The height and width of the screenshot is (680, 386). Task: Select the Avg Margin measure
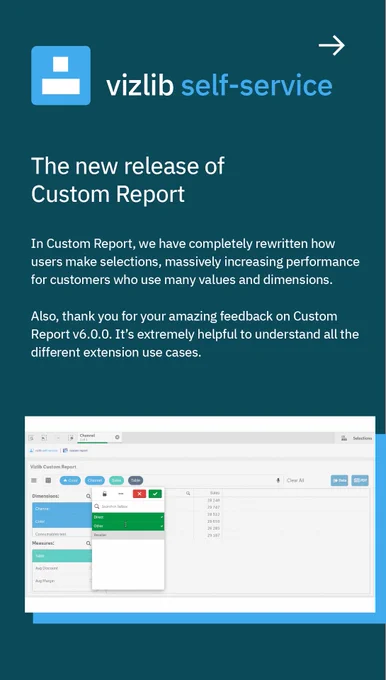(x=62, y=581)
